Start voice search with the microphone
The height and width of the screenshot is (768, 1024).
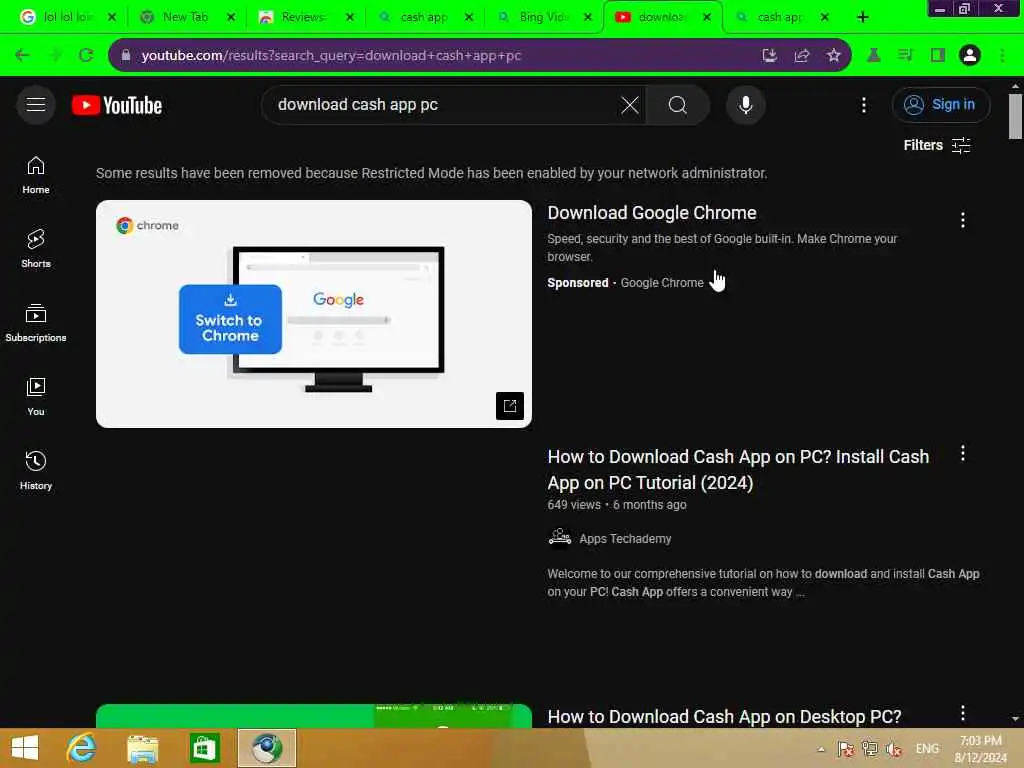(x=745, y=105)
